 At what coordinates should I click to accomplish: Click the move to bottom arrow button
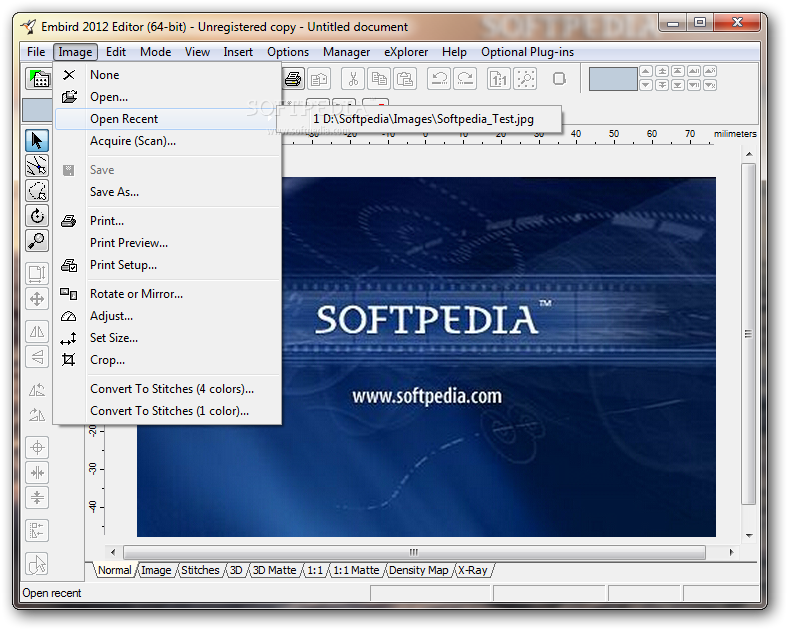coord(678,85)
